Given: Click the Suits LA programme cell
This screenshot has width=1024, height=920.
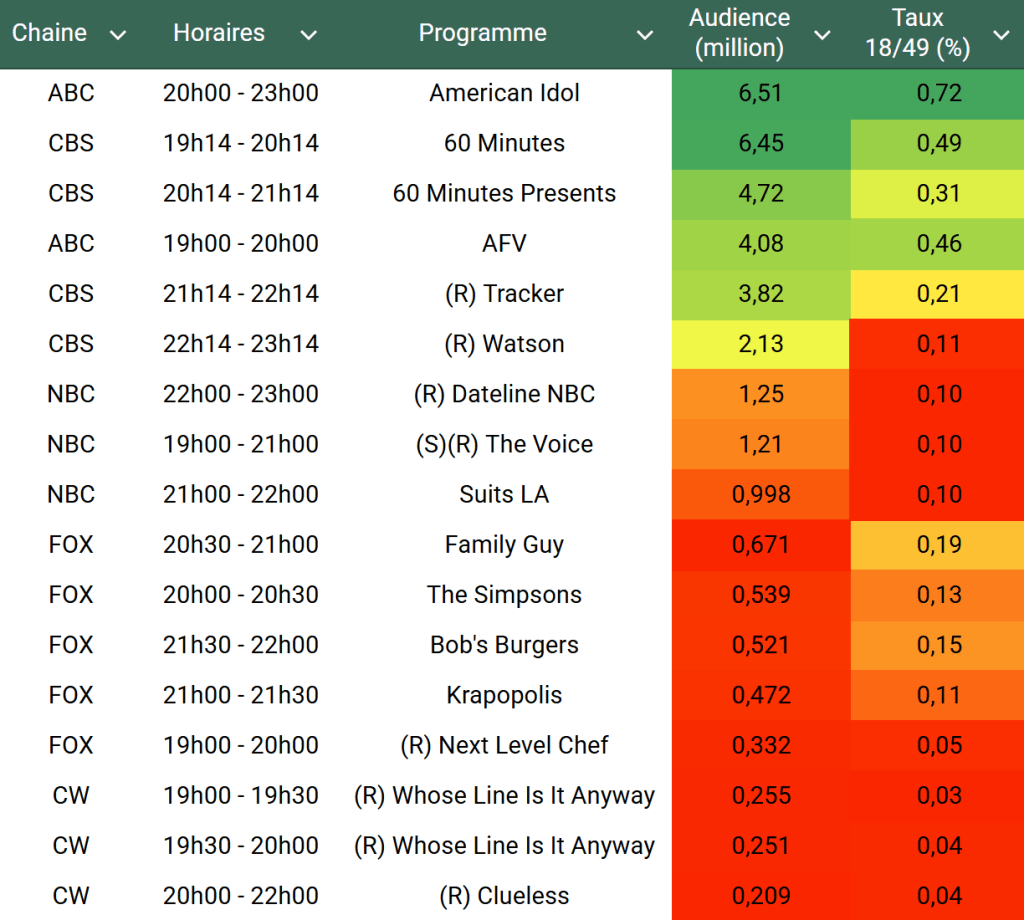Looking at the screenshot, I should [504, 494].
